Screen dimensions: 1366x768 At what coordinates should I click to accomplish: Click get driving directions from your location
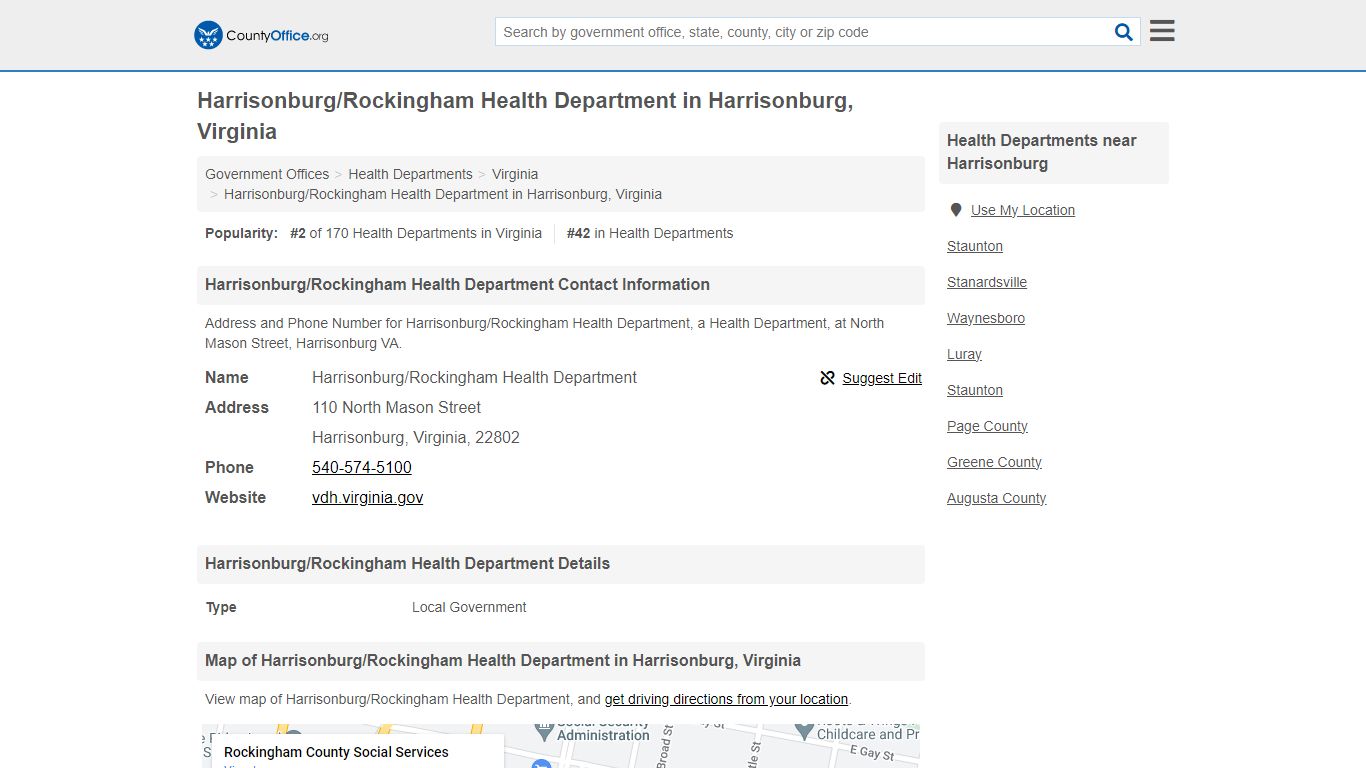coord(726,699)
